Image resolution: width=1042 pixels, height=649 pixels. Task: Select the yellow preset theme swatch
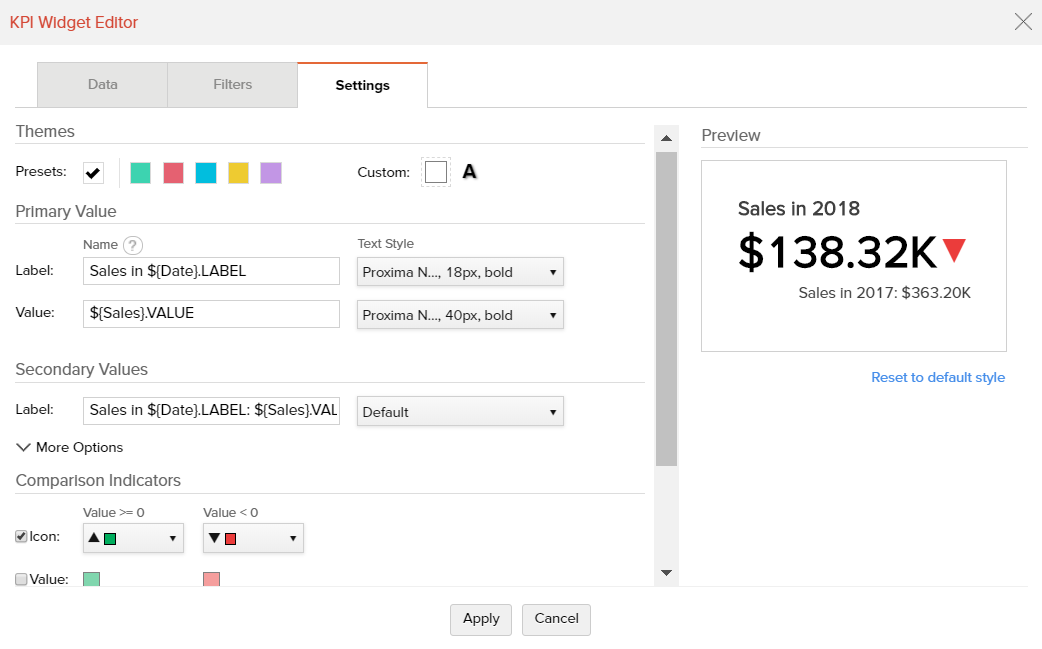pyautogui.click(x=238, y=172)
